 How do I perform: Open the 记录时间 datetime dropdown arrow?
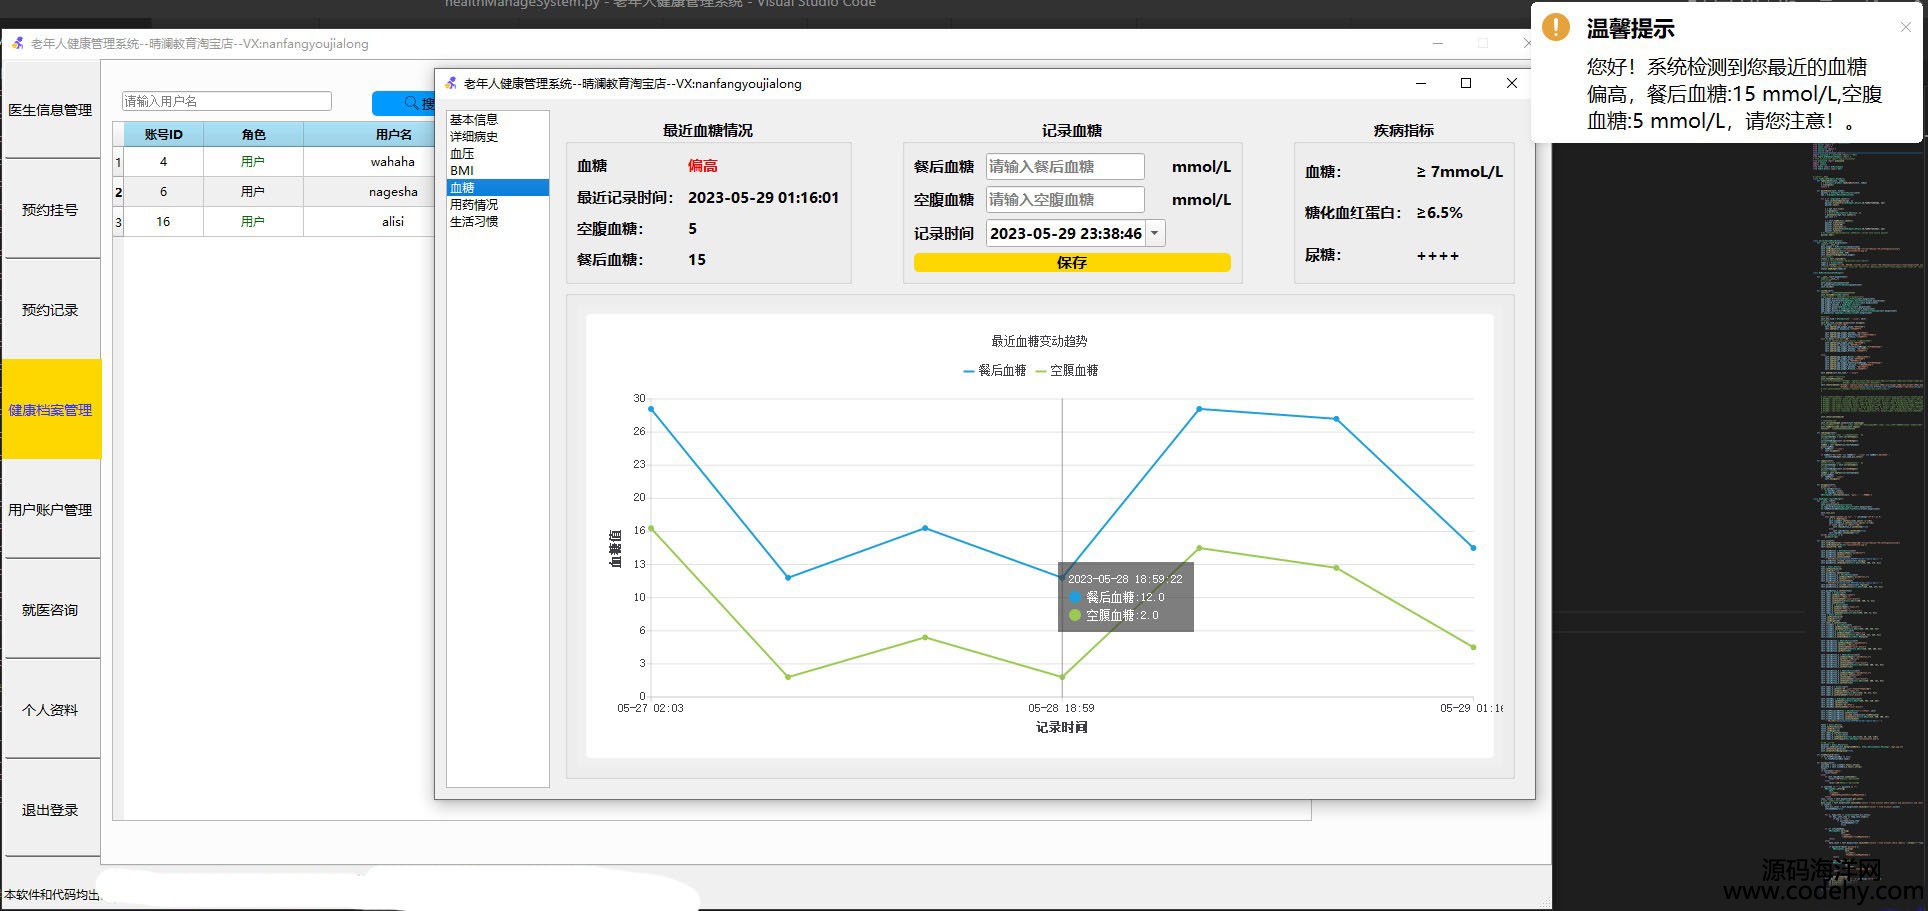coord(1155,233)
